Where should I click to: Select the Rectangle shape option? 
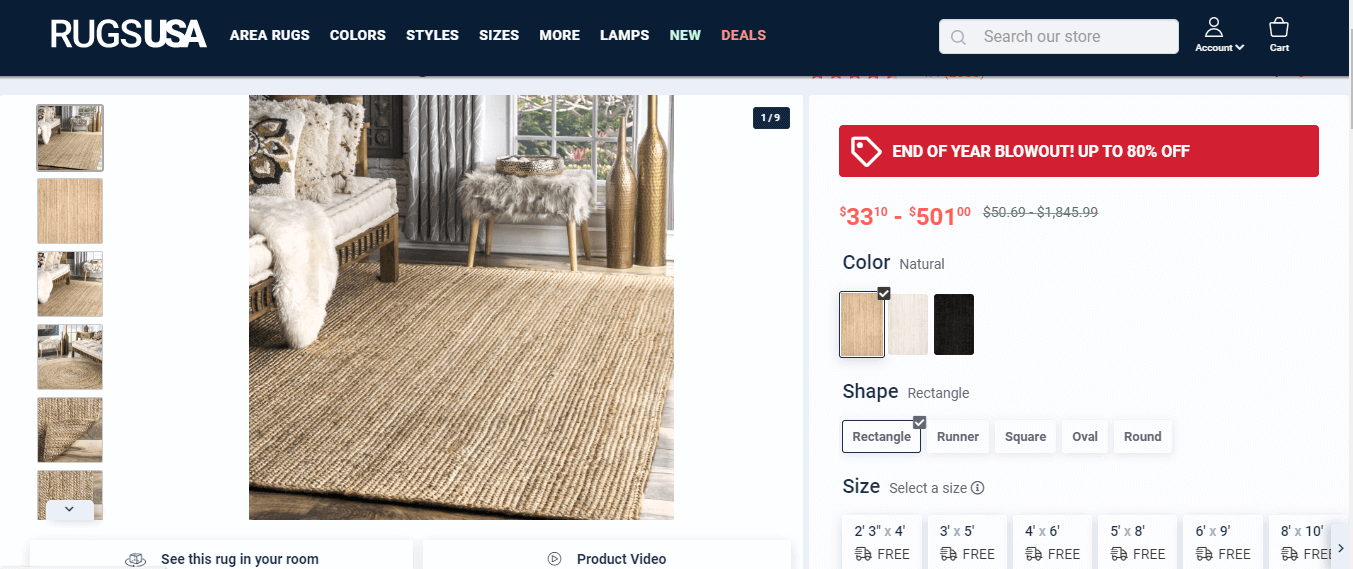click(882, 437)
